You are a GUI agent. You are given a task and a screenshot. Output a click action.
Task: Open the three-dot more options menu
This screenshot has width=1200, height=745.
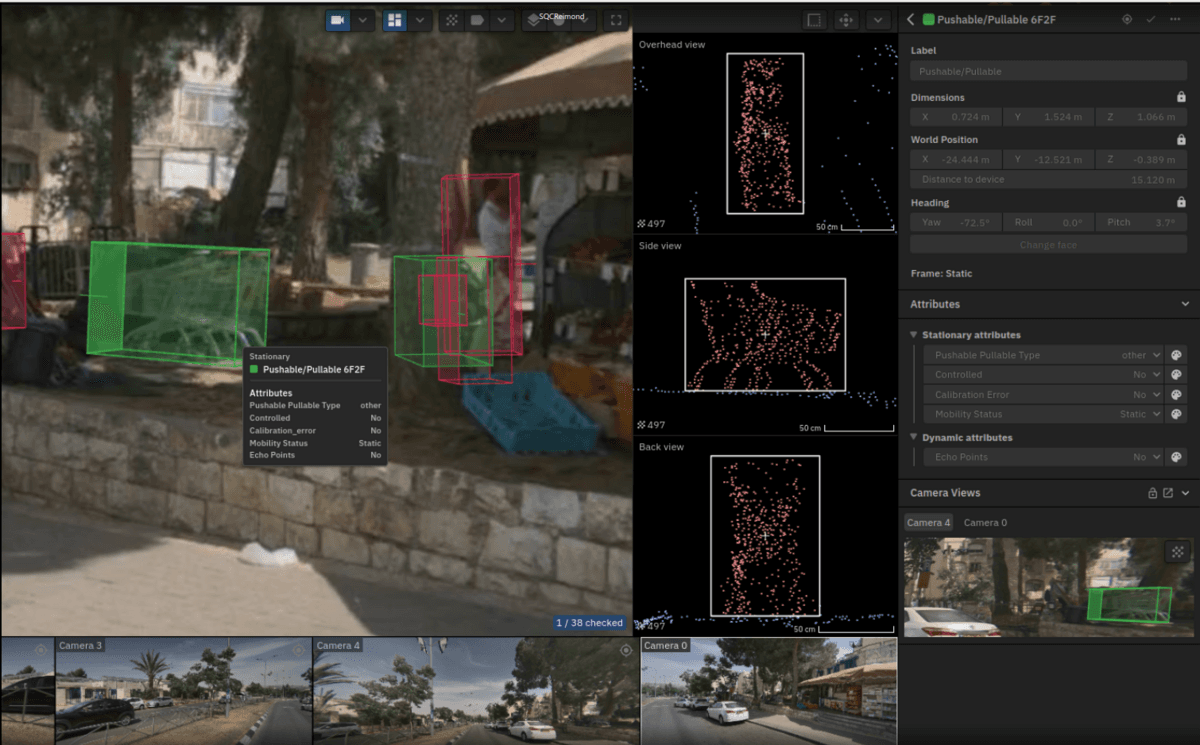pos(1175,19)
